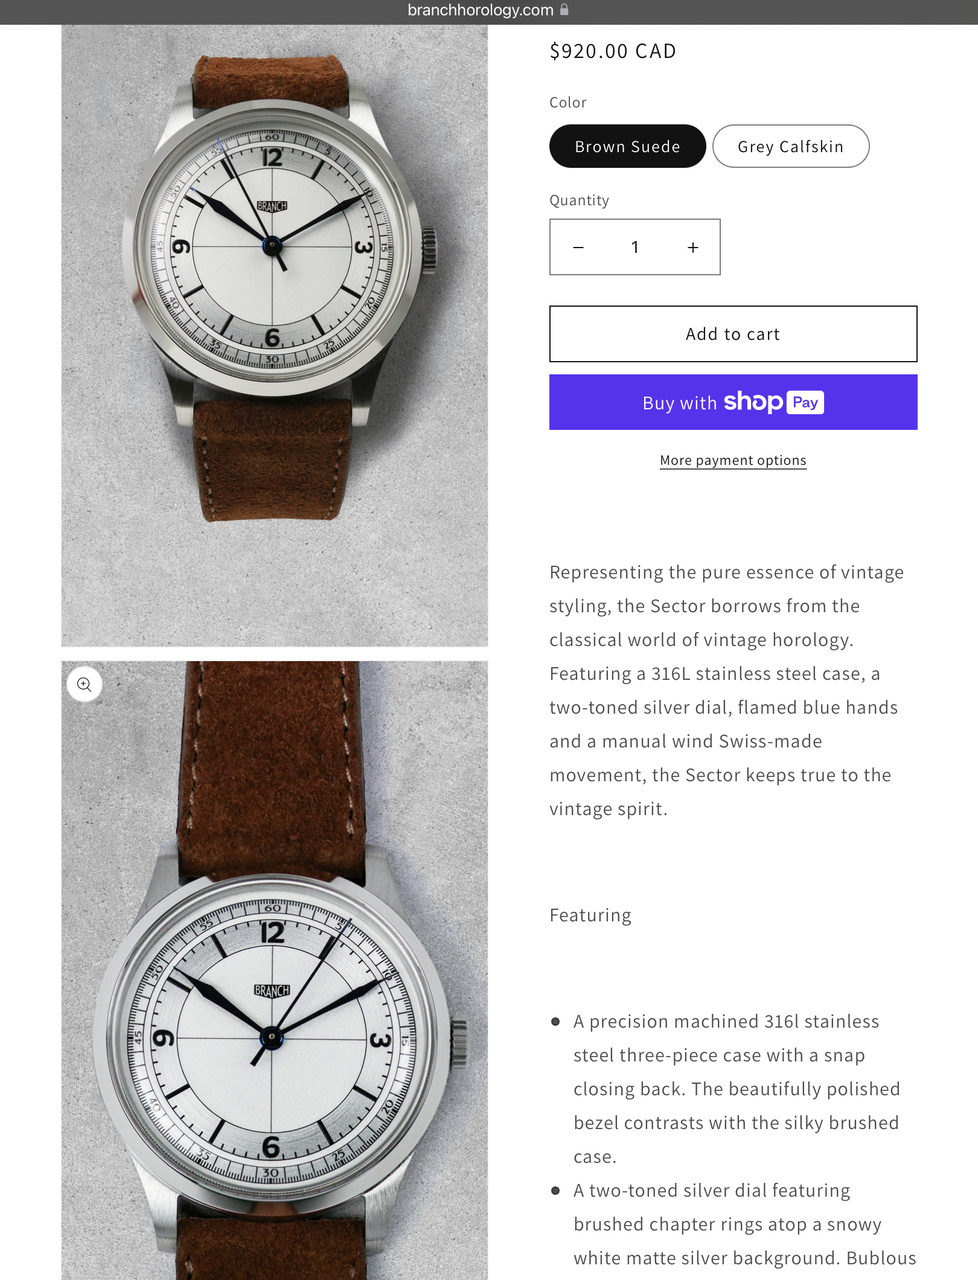Select the Brown Suede color option
The width and height of the screenshot is (978, 1280).
(x=627, y=146)
